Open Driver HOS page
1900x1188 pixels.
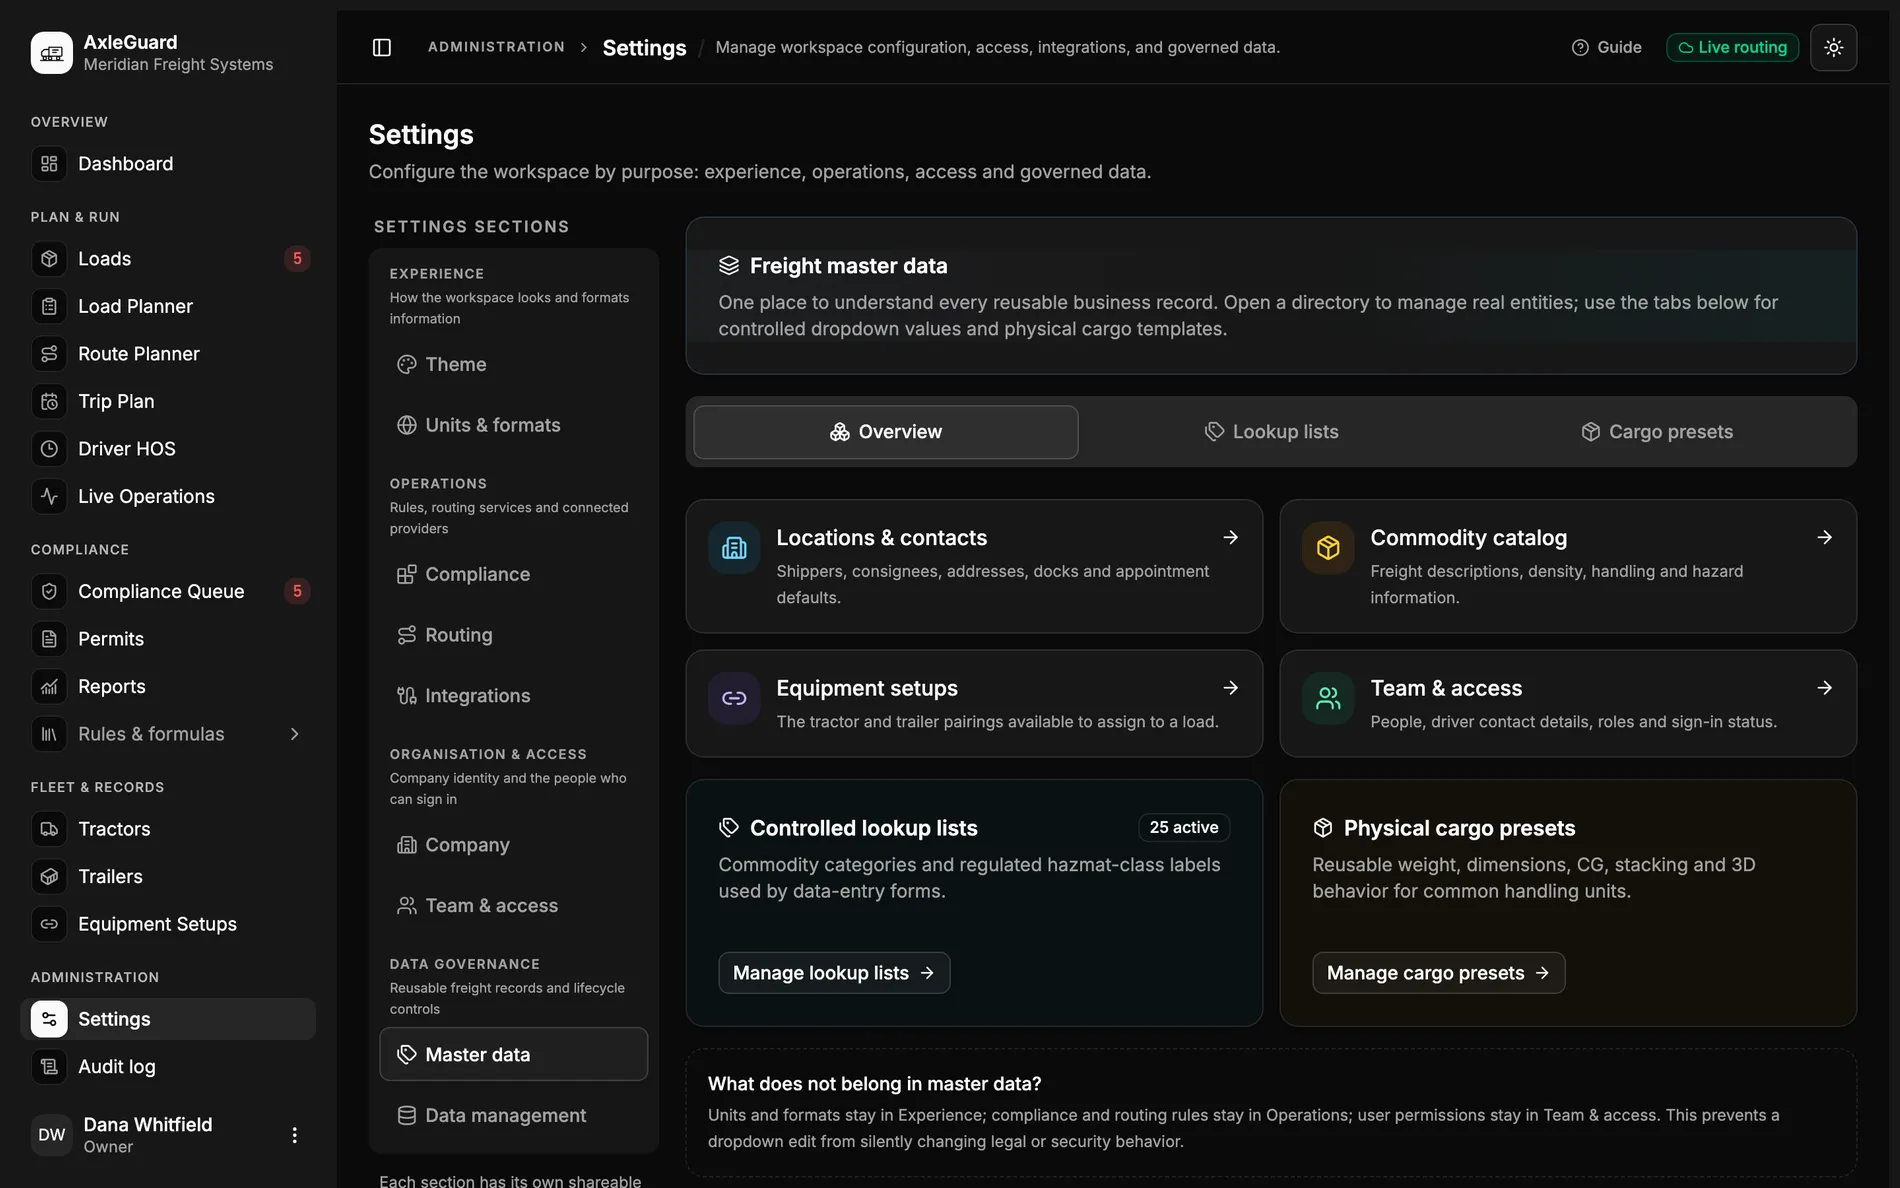coord(168,449)
